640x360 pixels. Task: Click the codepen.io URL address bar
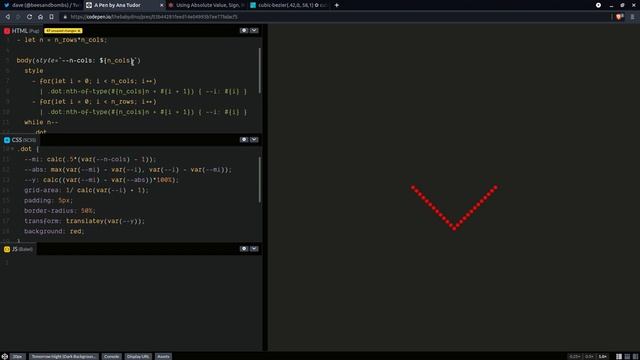[x=335, y=17]
